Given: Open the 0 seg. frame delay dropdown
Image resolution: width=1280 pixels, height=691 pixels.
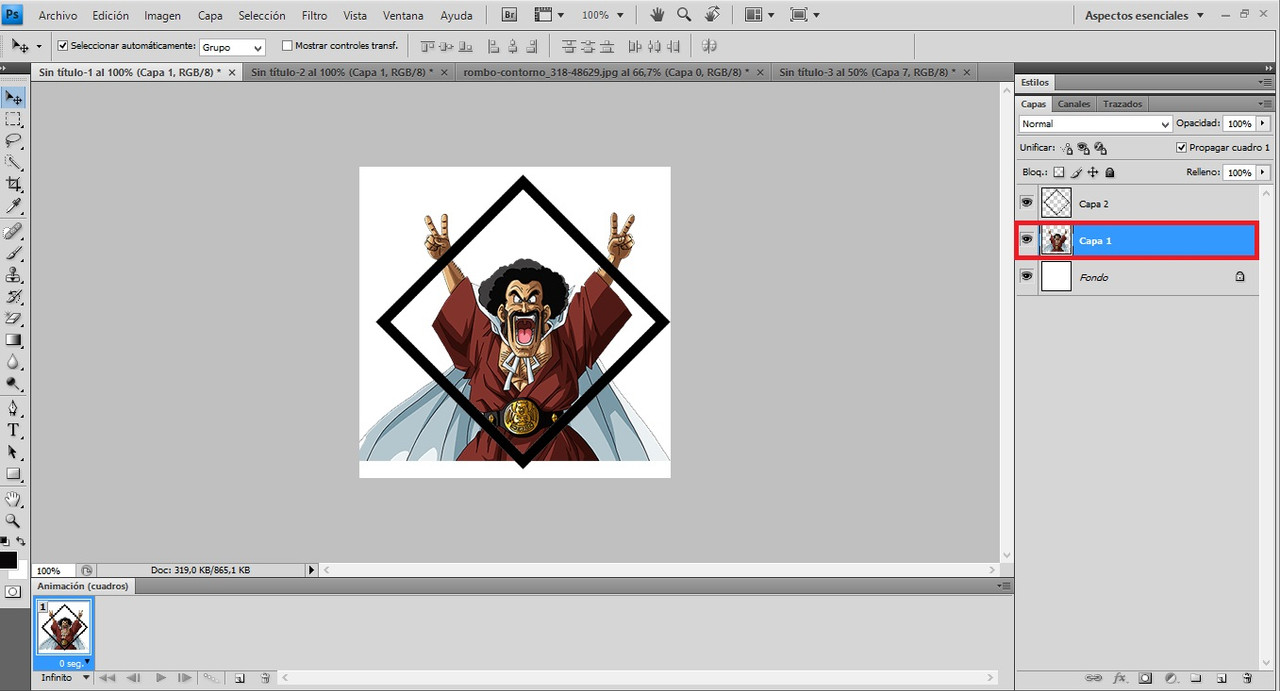Looking at the screenshot, I should [74, 663].
